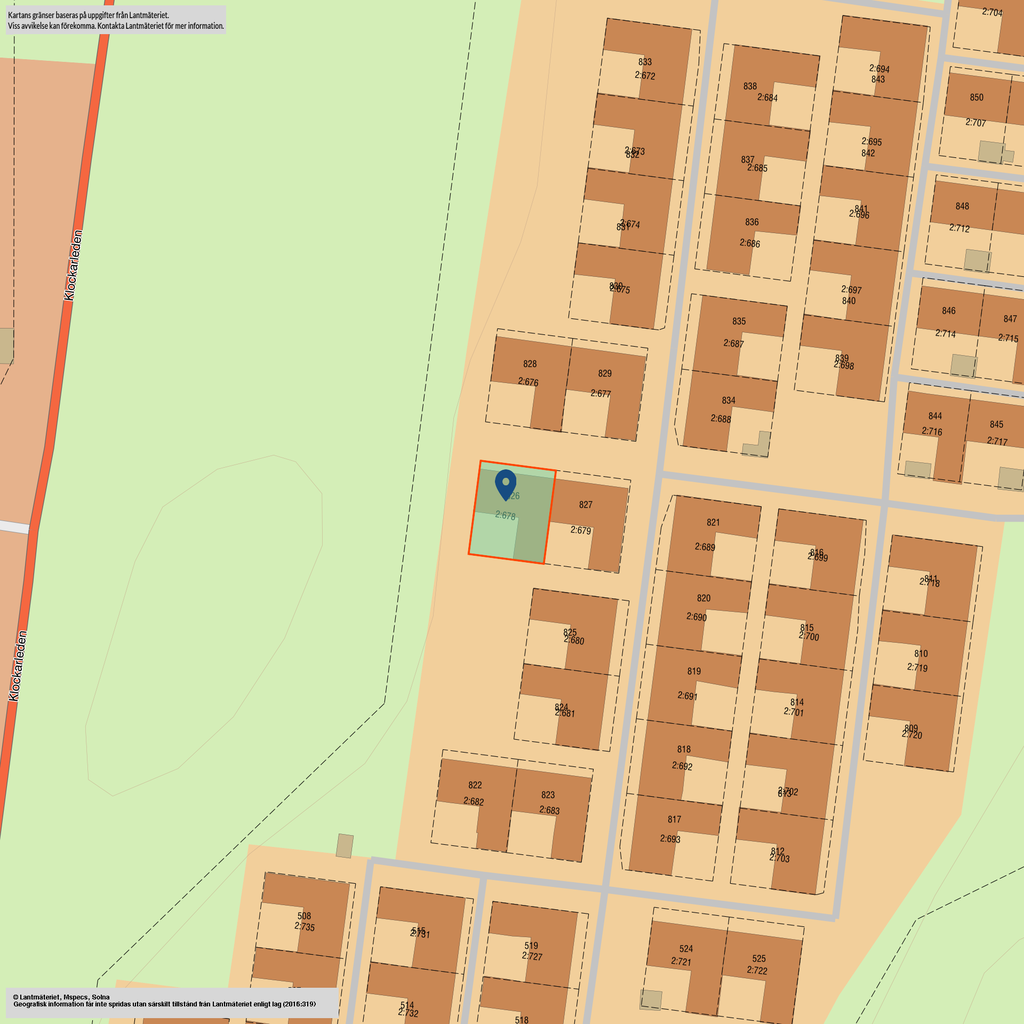Image resolution: width=1024 pixels, height=1024 pixels.
Task: Select house number 818
Action: pos(684,750)
